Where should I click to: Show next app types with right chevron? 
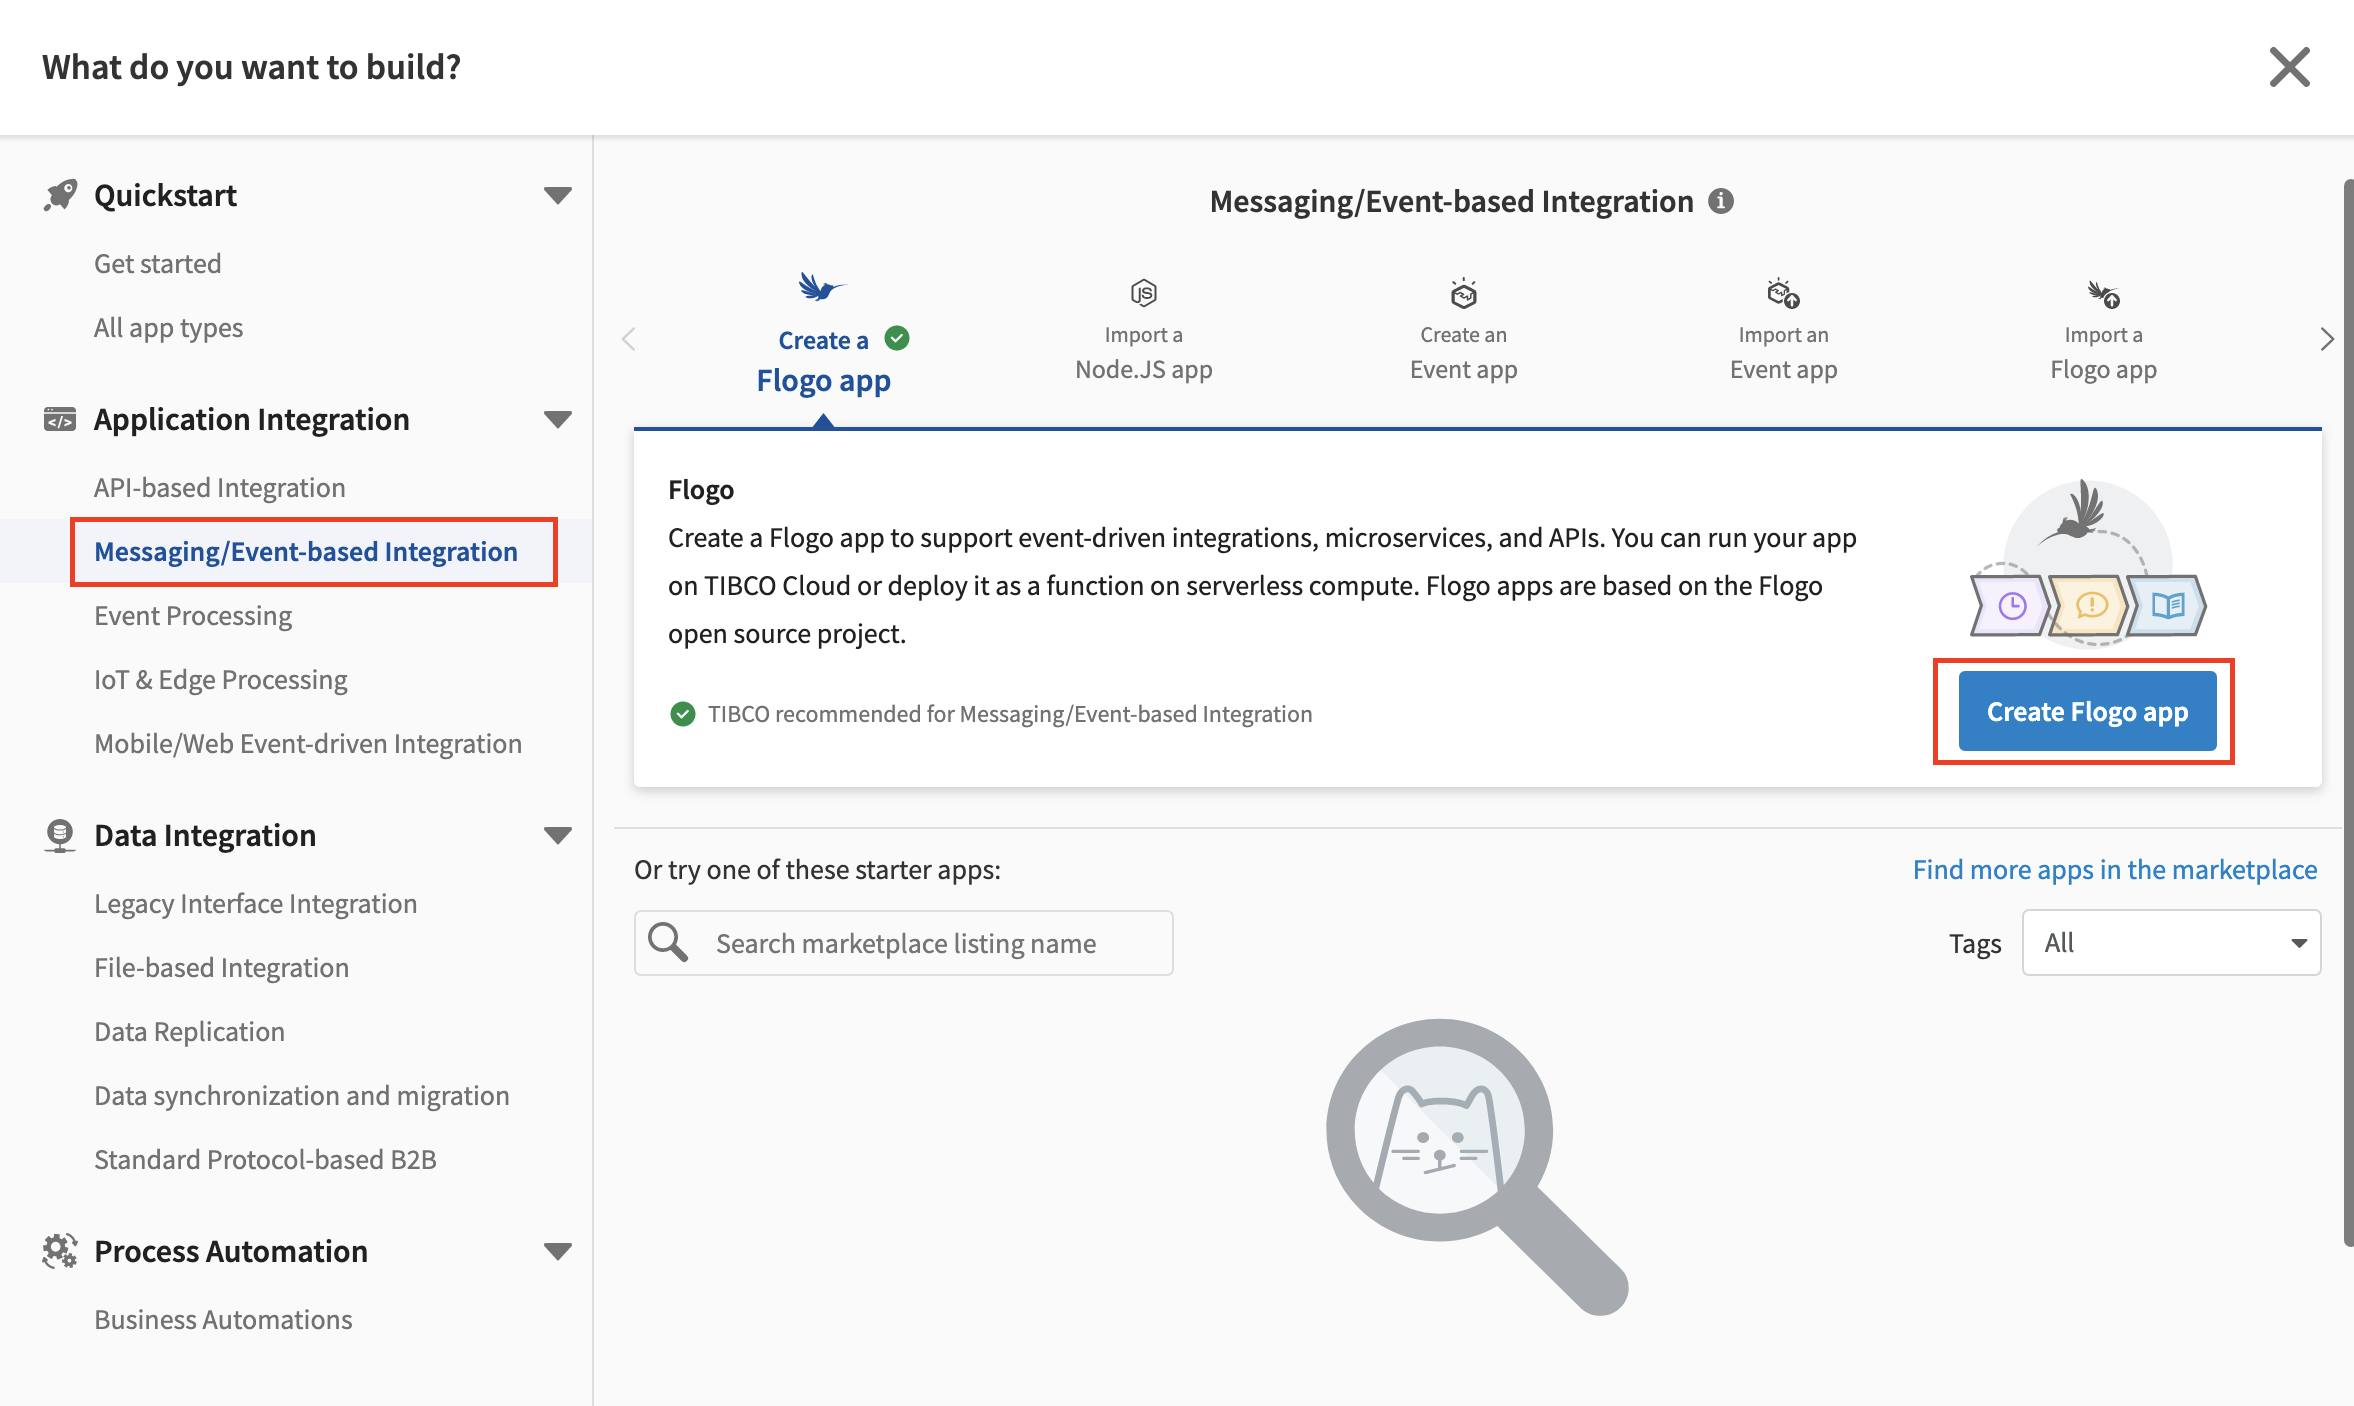point(2326,339)
